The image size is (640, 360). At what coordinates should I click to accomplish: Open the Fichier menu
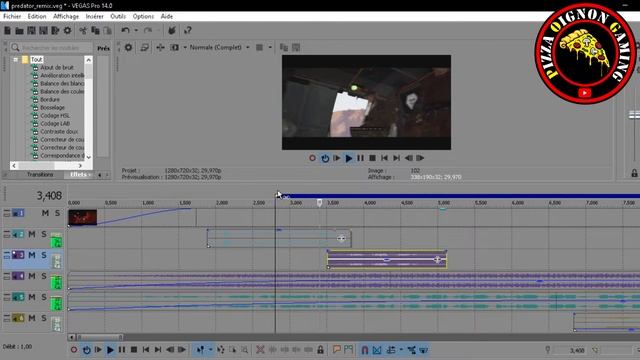point(12,16)
